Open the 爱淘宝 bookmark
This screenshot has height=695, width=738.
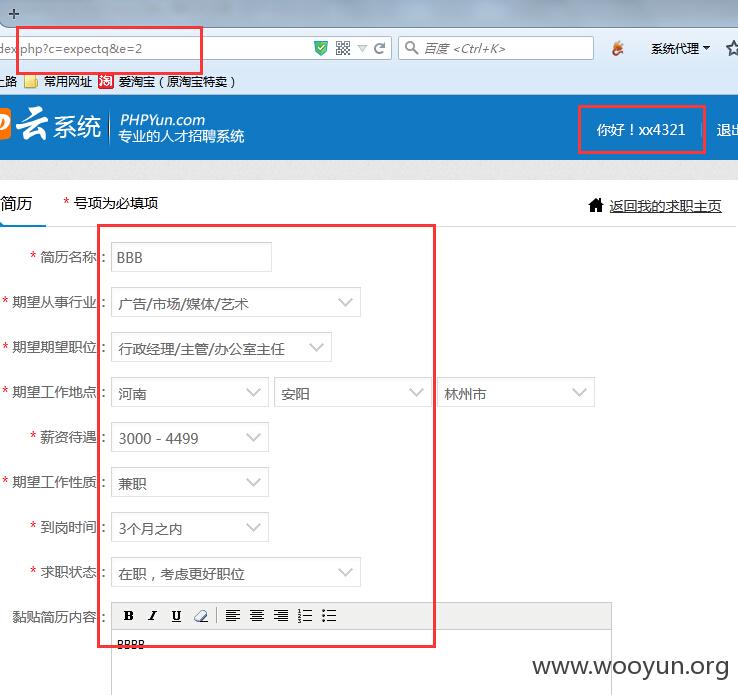(167, 82)
